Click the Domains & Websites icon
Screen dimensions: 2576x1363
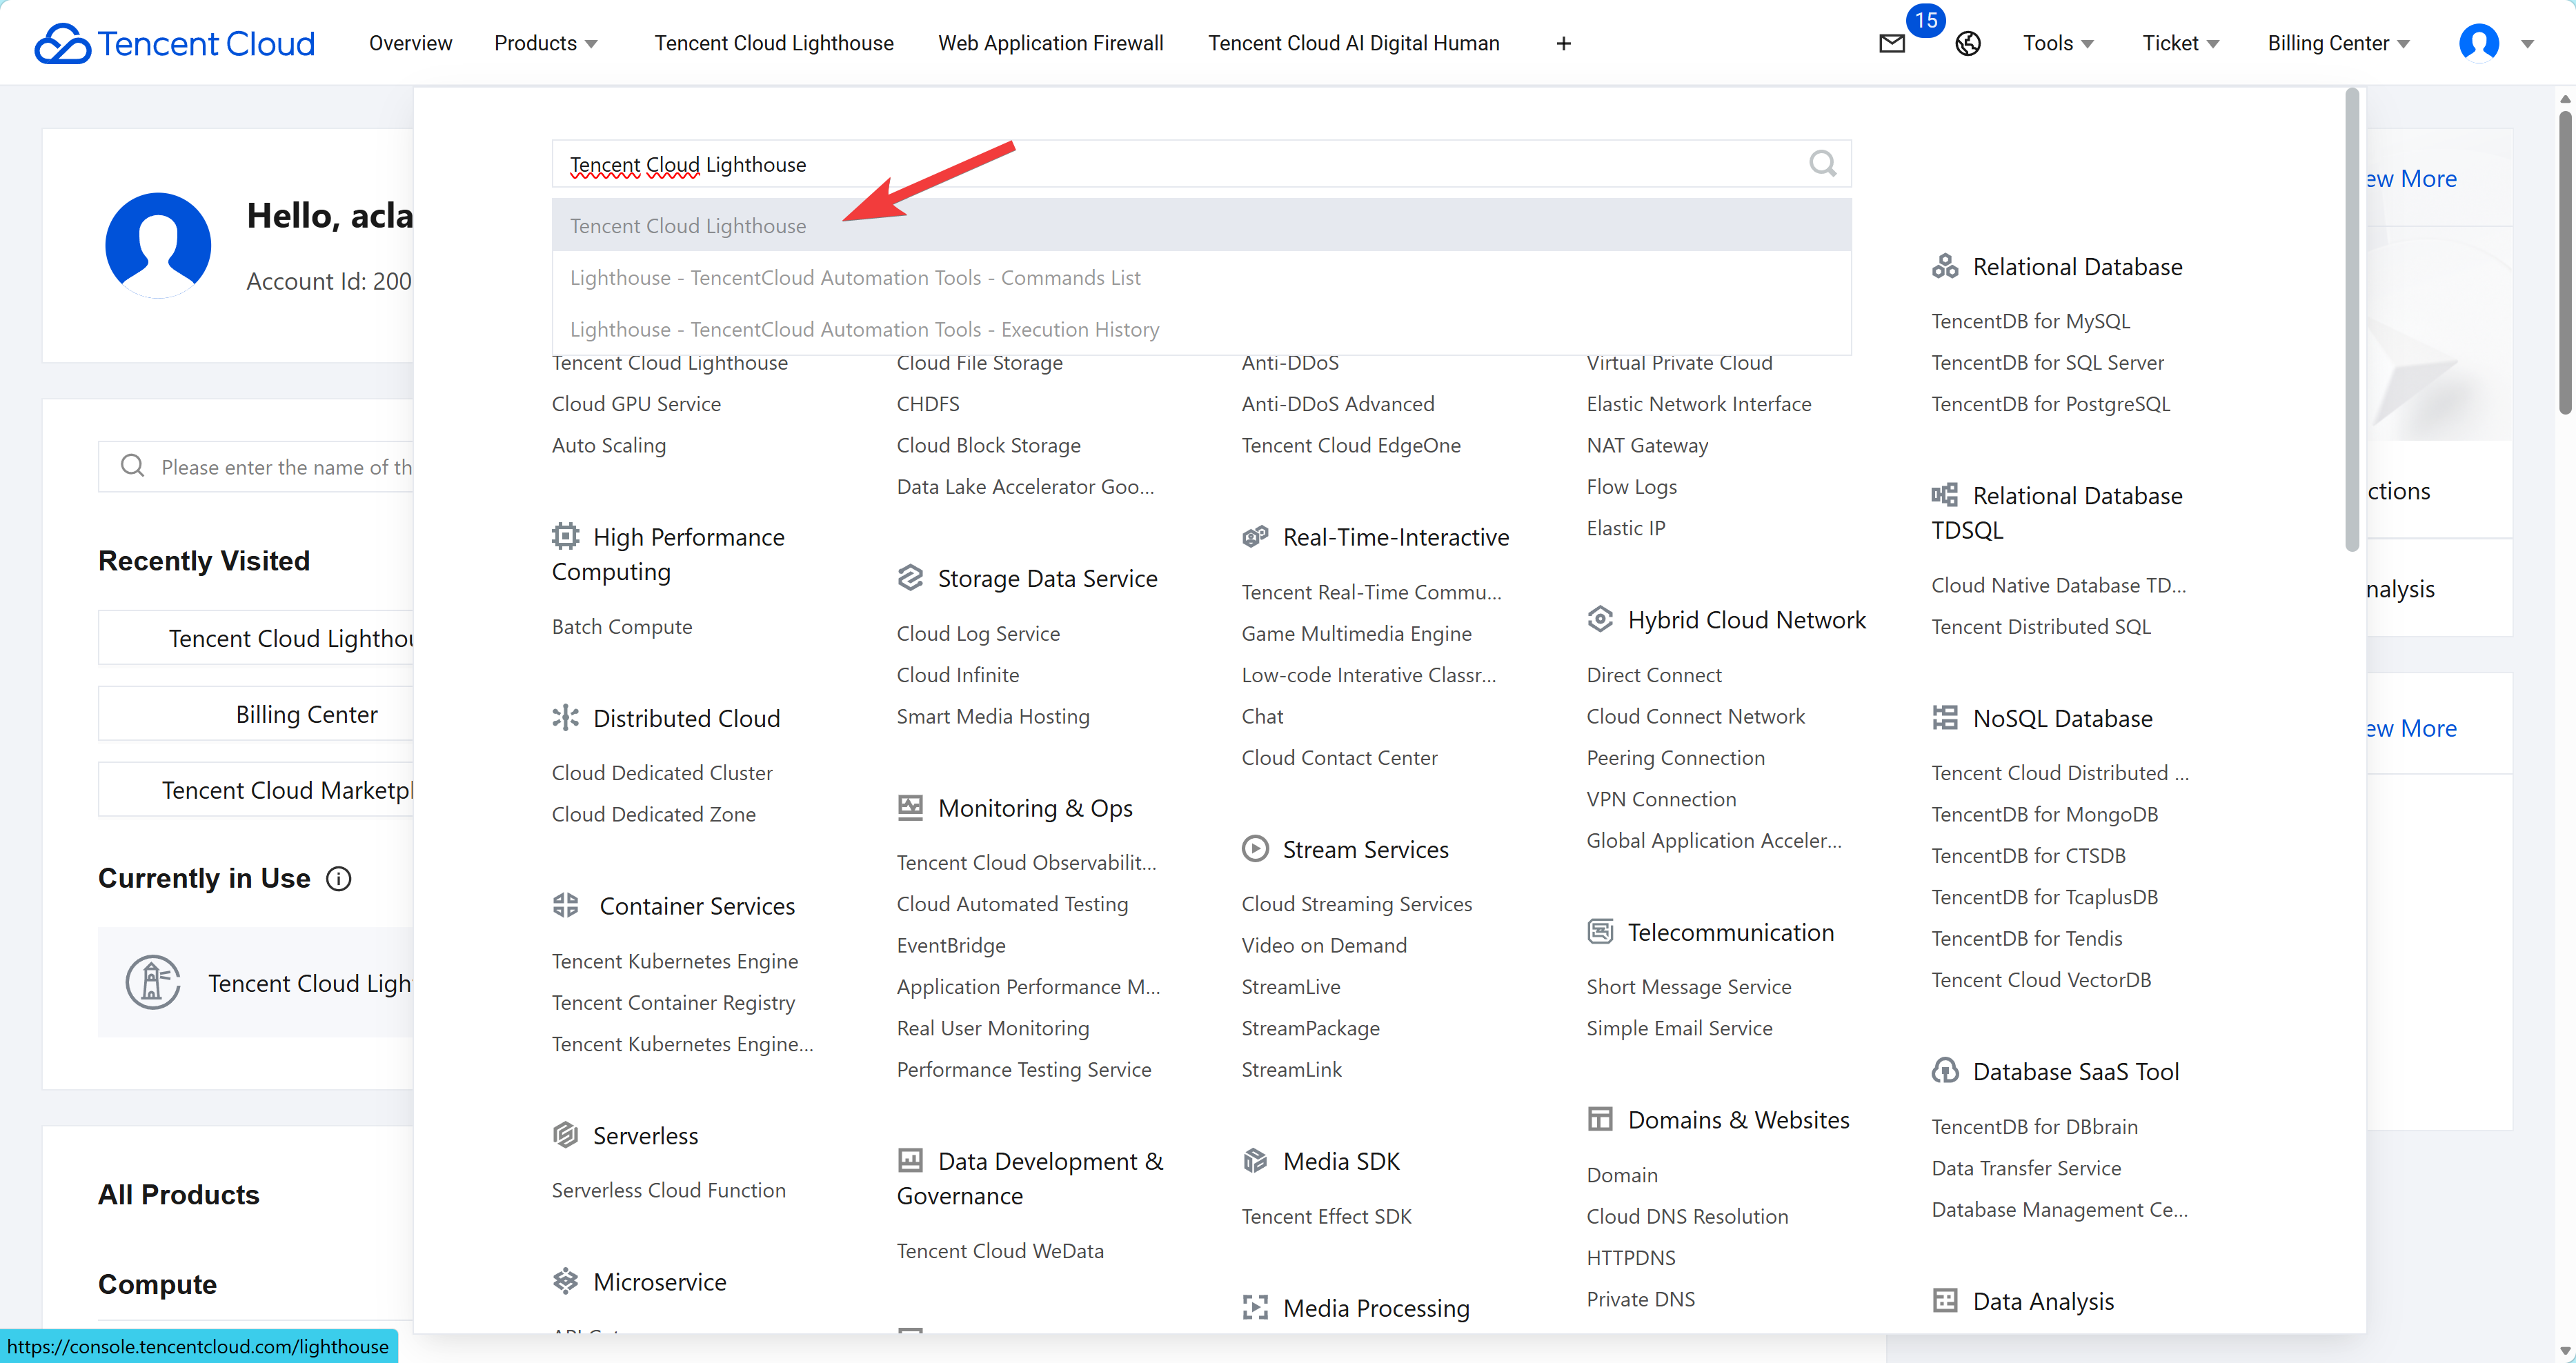coord(1600,1119)
